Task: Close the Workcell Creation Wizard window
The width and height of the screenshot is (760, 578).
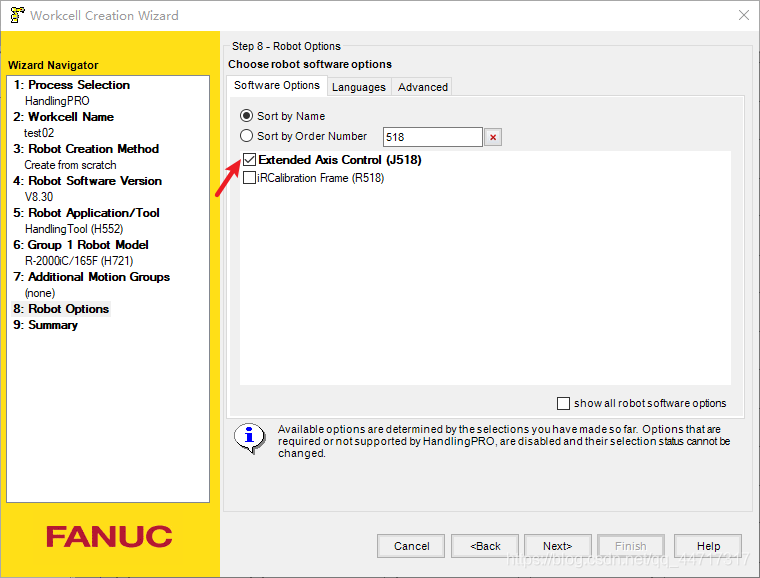Action: tap(744, 15)
